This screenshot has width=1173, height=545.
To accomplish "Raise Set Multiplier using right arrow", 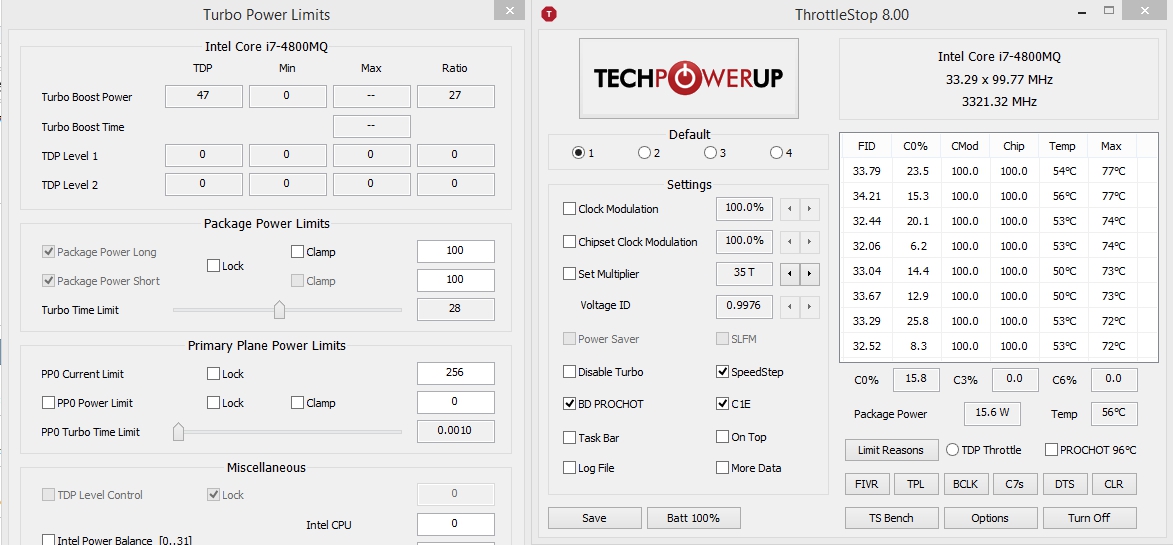I will (x=809, y=274).
